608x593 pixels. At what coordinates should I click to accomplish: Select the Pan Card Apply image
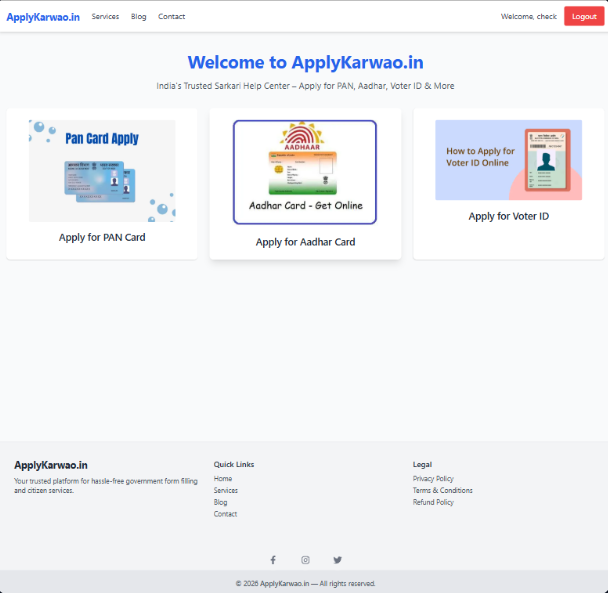pos(102,171)
